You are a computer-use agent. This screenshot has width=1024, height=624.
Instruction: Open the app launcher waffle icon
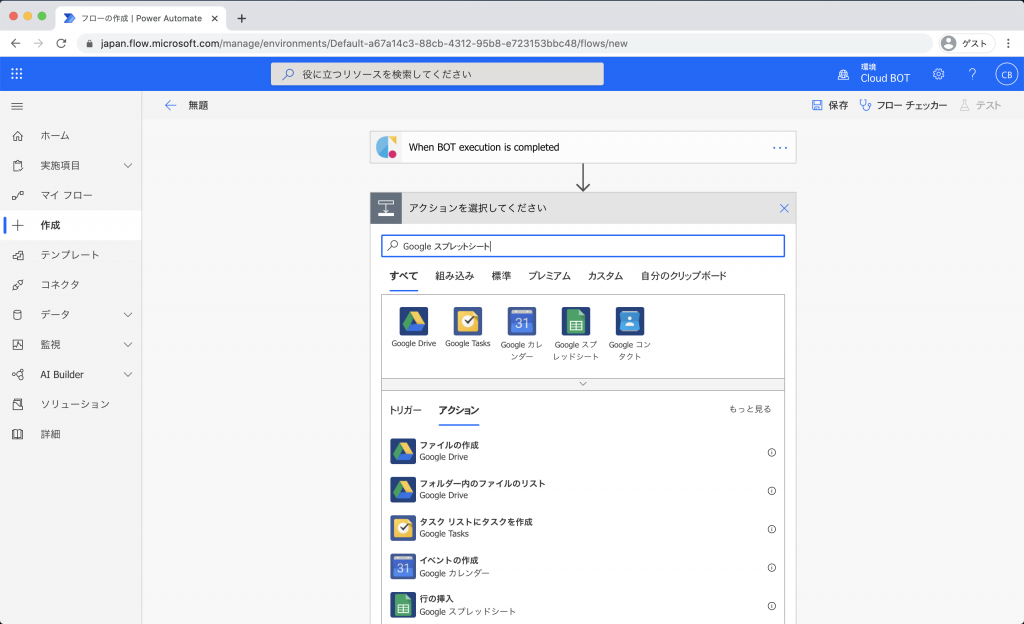(x=17, y=74)
